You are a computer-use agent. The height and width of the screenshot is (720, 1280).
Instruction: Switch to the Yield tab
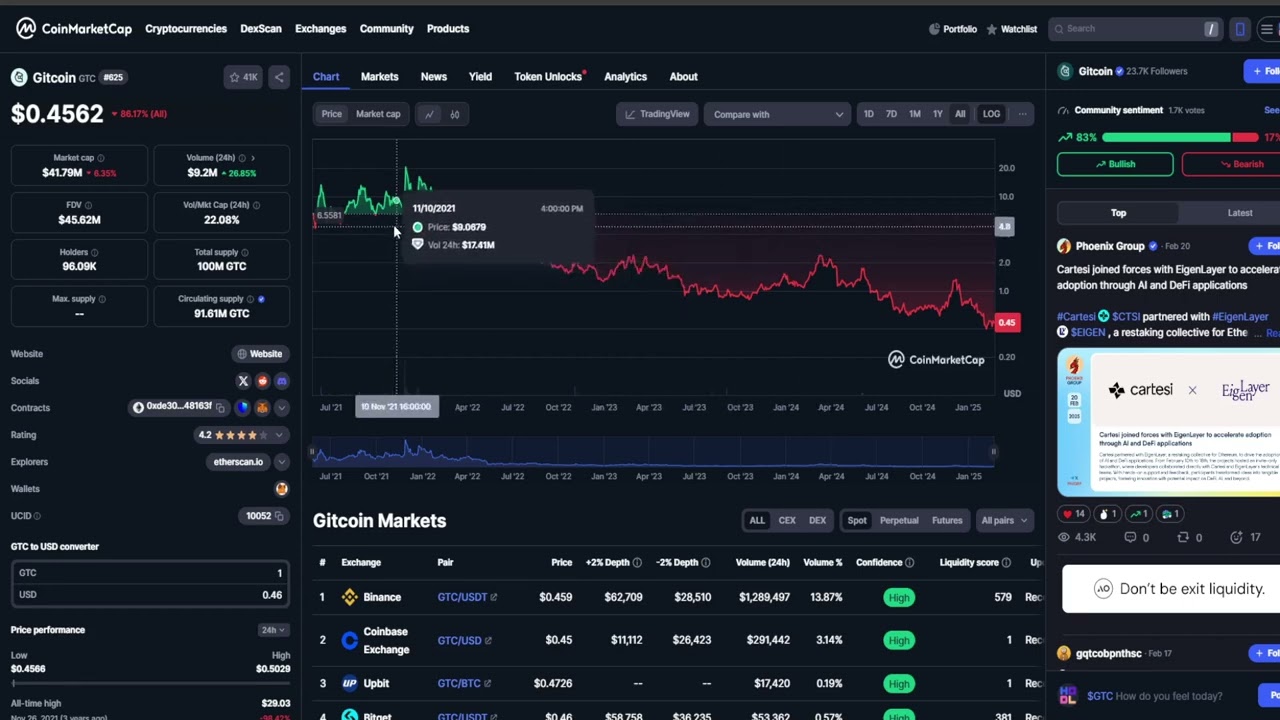[480, 77]
